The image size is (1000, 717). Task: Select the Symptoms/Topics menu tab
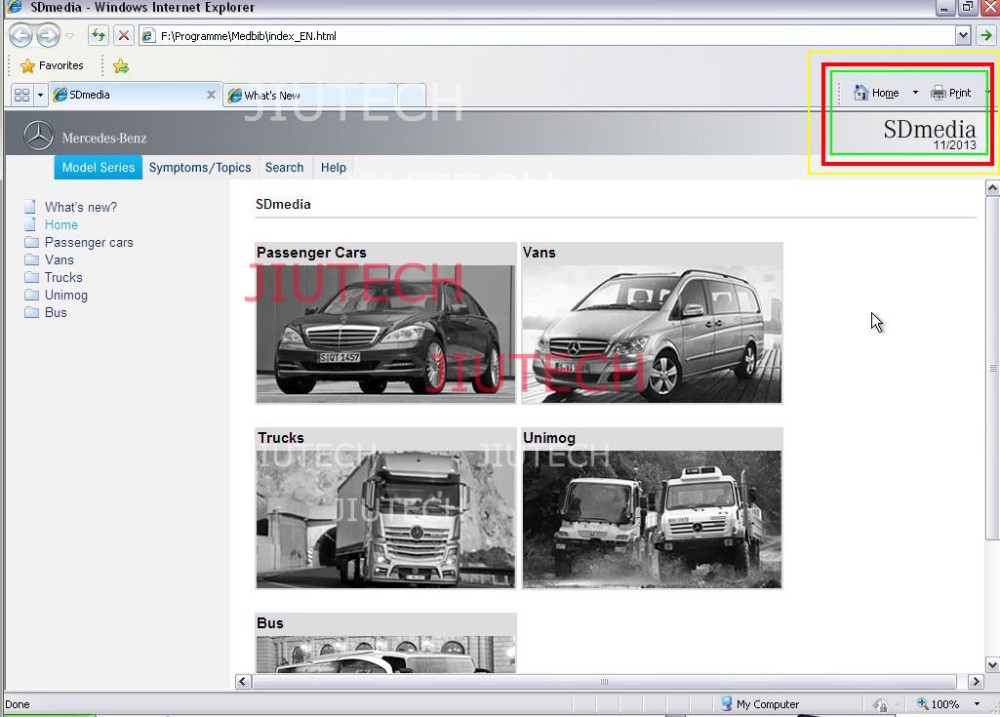coord(200,168)
